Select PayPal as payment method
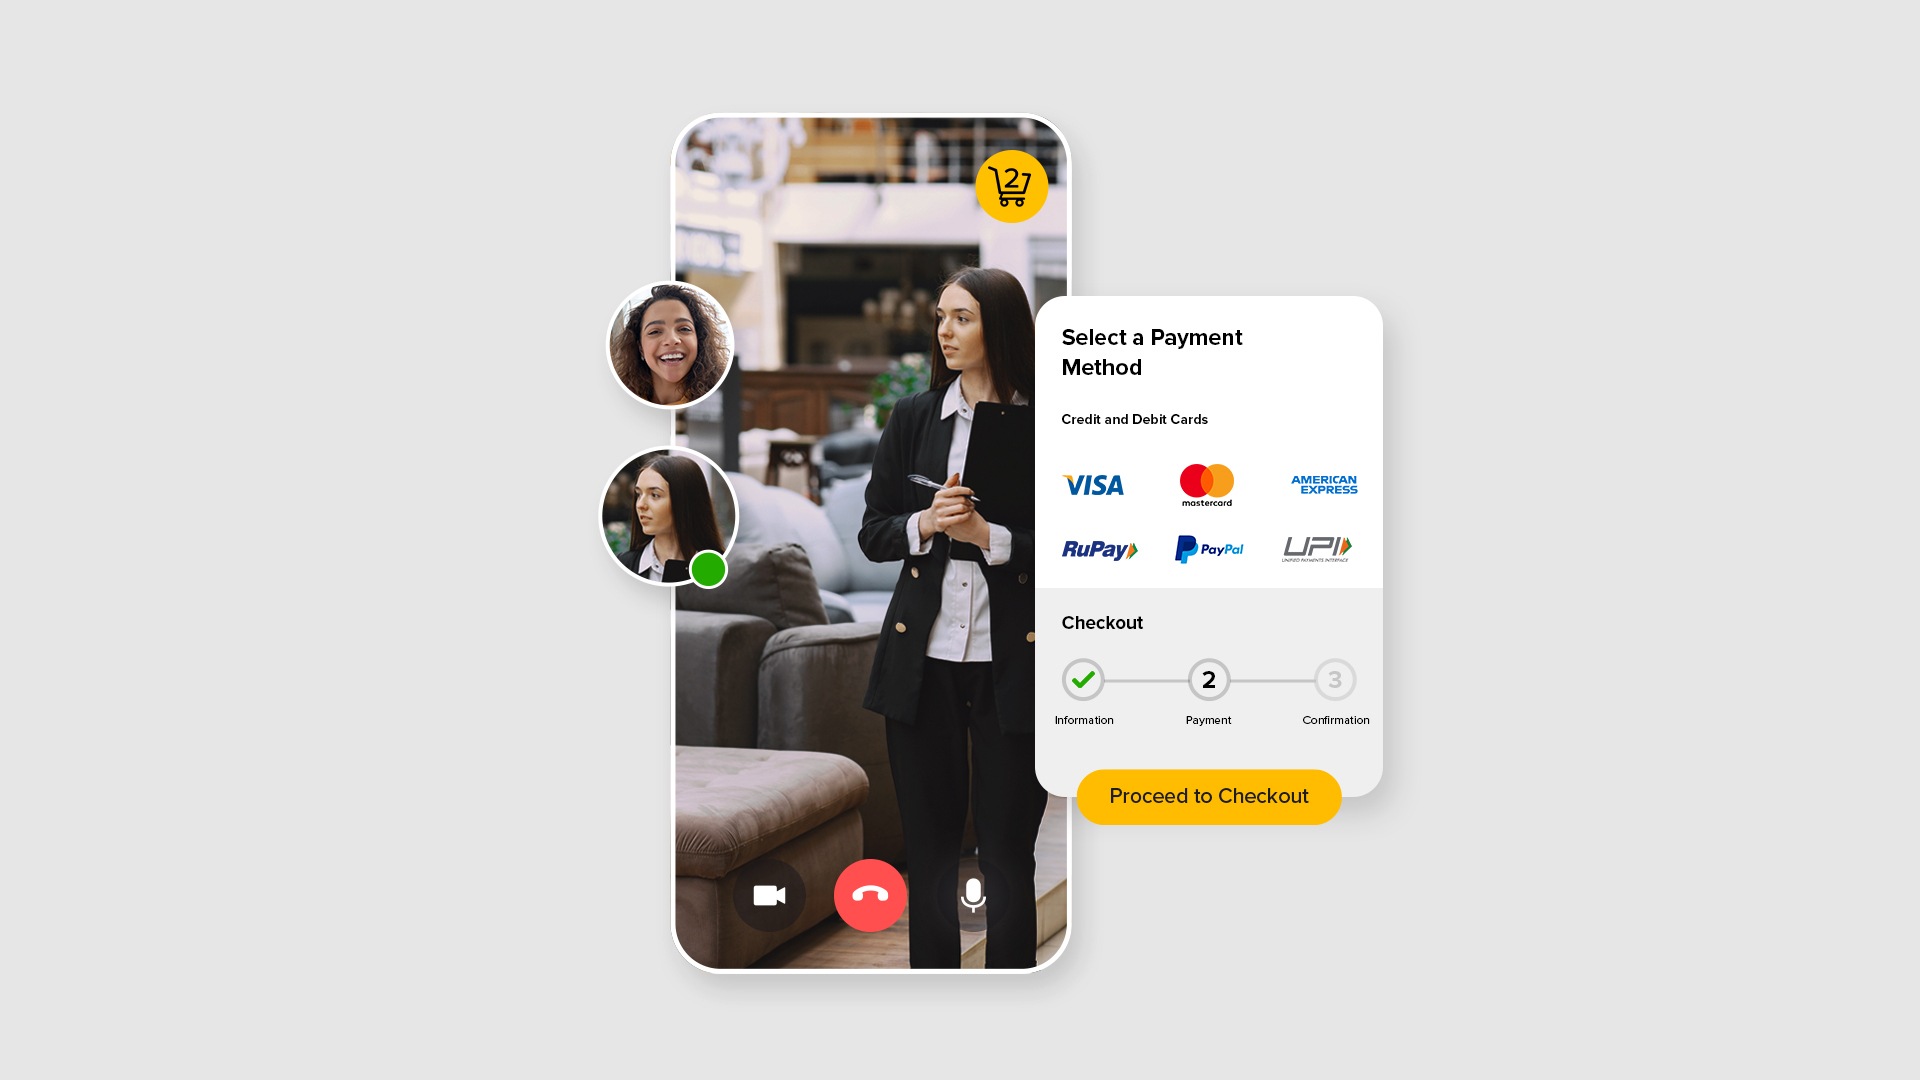 pos(1207,546)
